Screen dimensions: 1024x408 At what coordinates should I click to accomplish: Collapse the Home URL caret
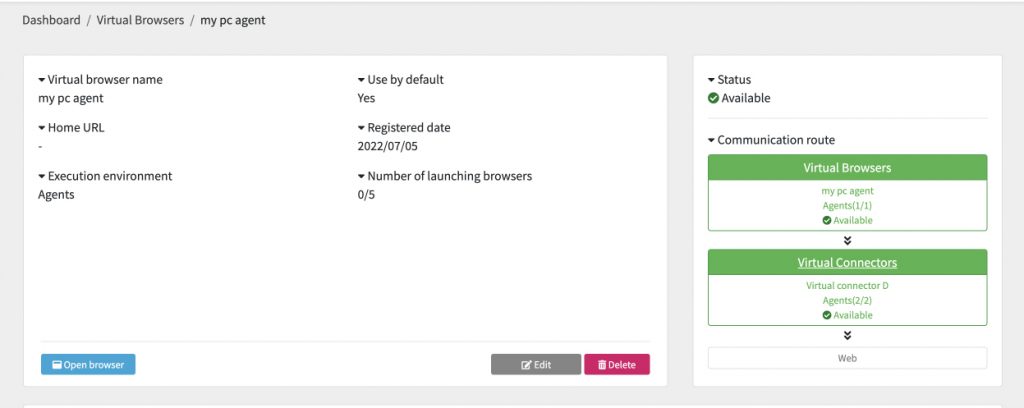pos(42,128)
